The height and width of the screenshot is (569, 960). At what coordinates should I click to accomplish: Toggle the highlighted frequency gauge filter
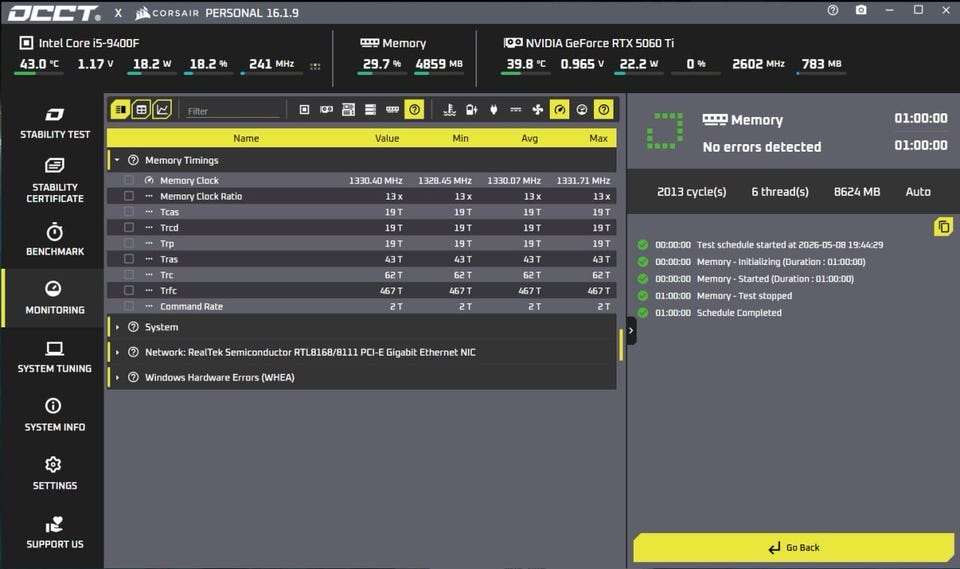coord(560,110)
